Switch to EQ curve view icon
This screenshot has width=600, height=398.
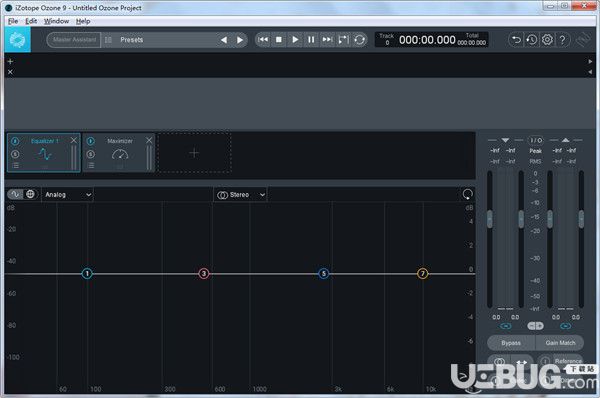pyautogui.click(x=15, y=194)
